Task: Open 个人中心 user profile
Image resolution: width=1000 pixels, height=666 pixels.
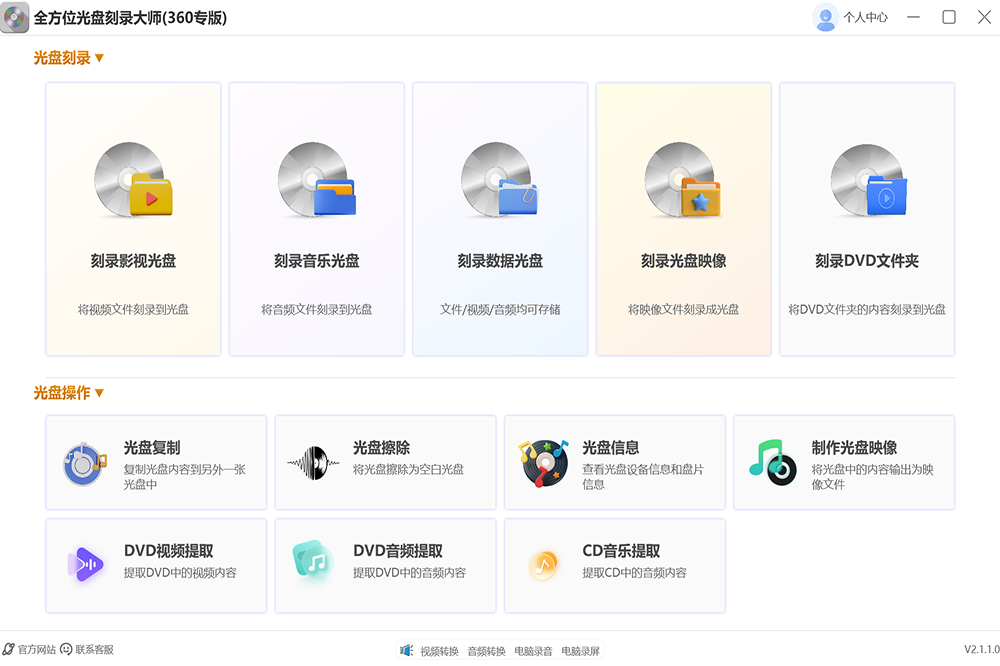Action: [851, 17]
